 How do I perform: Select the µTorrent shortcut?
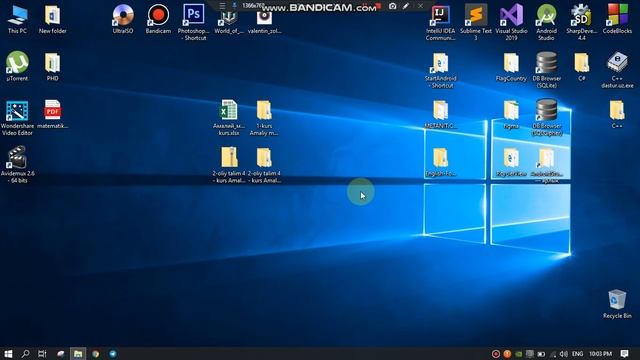[17, 66]
